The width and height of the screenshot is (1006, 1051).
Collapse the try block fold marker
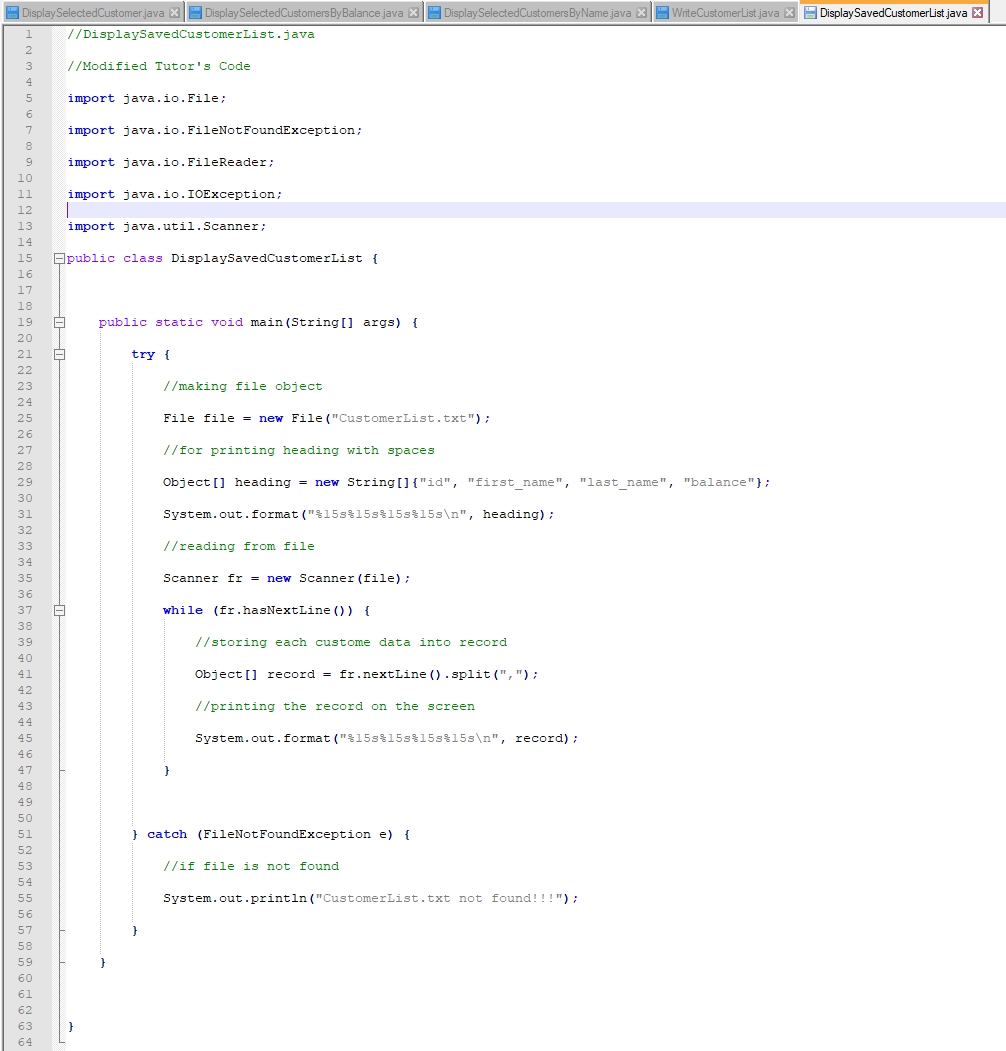(x=59, y=354)
